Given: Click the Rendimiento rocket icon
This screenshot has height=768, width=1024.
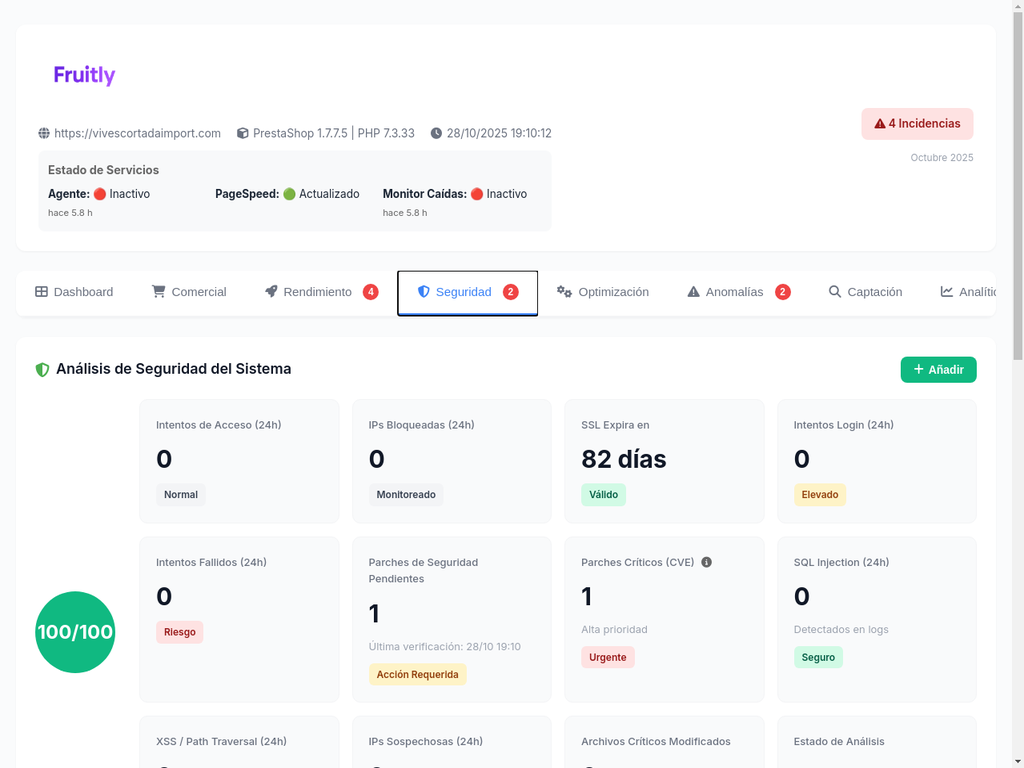Looking at the screenshot, I should (x=270, y=292).
